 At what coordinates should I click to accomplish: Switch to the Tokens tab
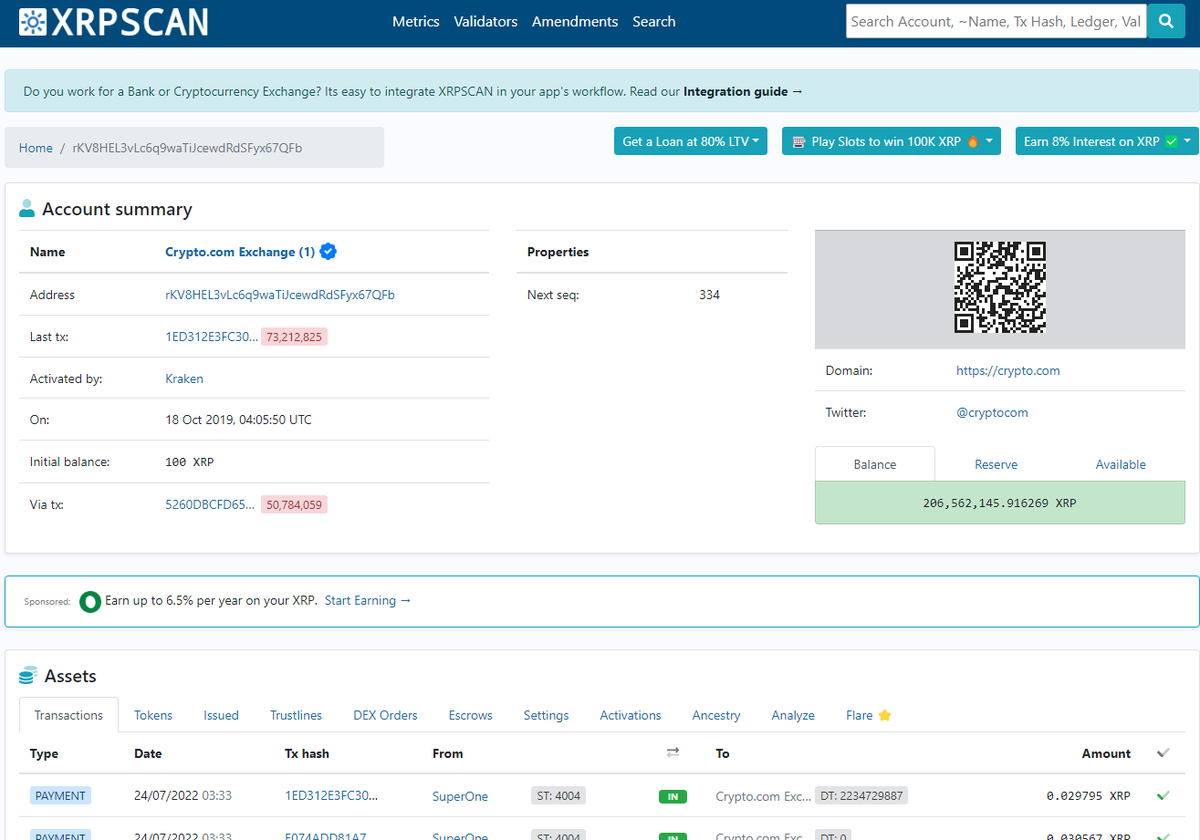[153, 715]
